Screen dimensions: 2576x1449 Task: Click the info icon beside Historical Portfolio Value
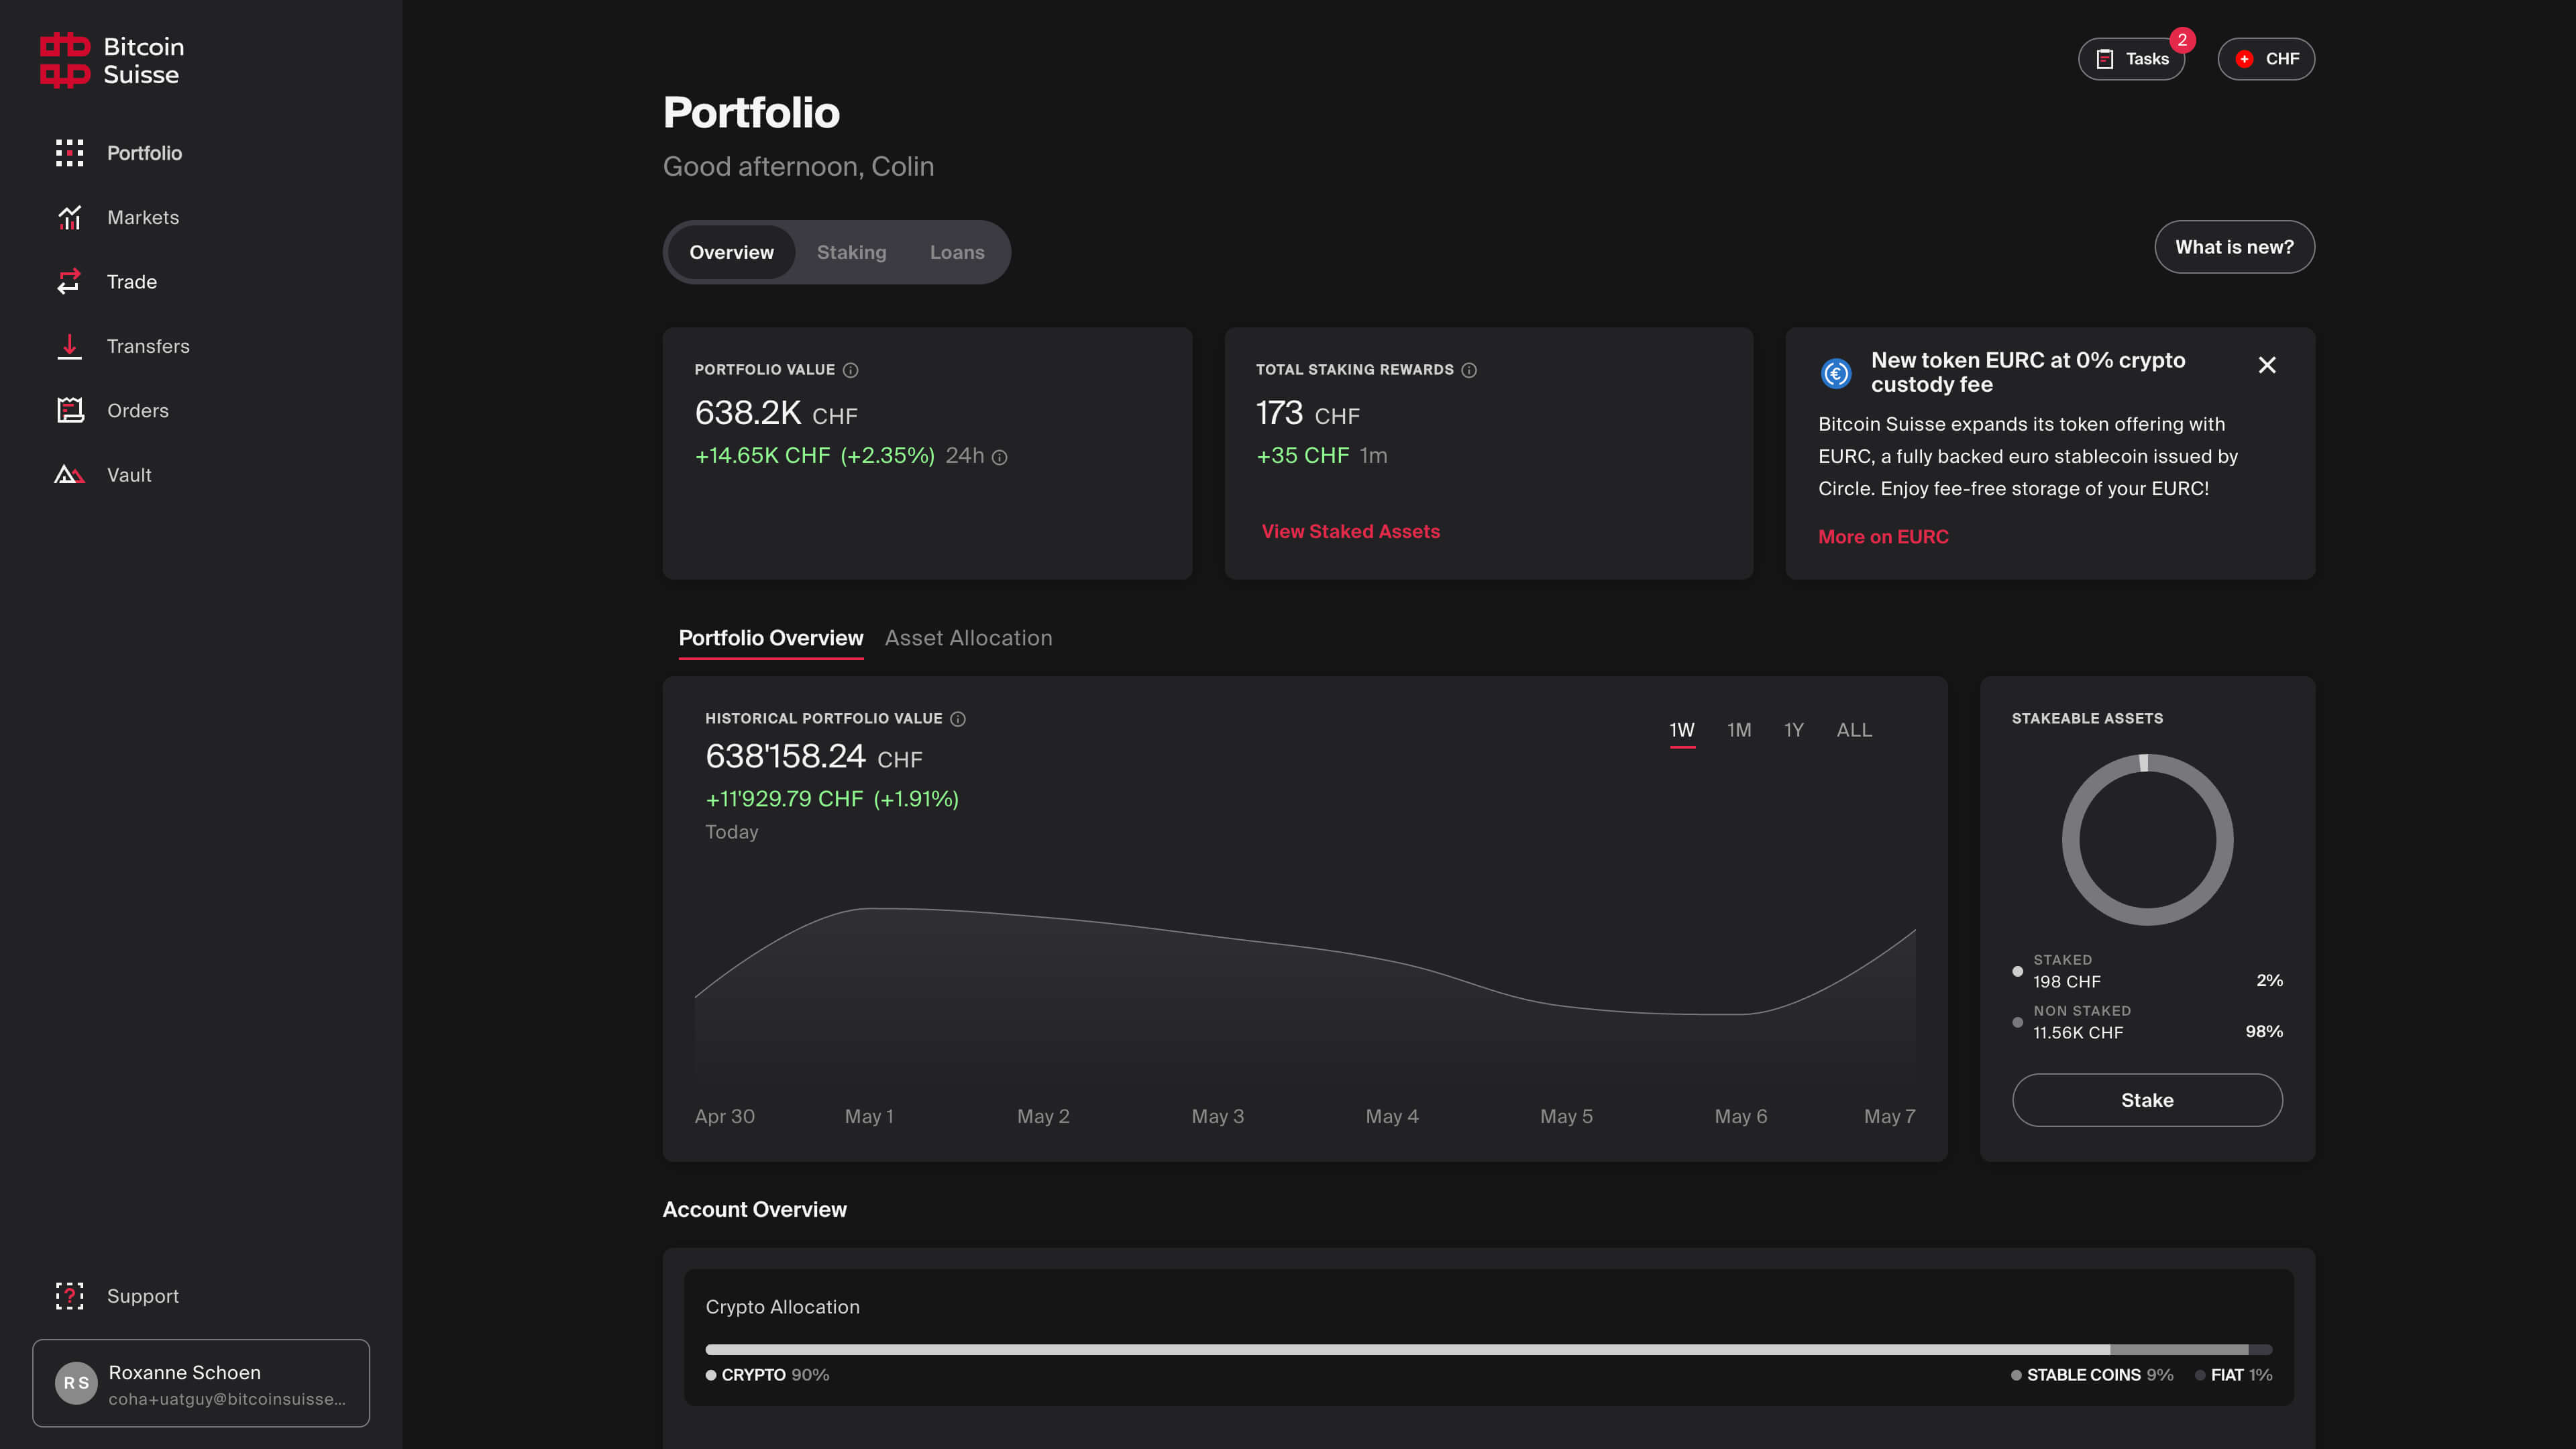point(957,719)
